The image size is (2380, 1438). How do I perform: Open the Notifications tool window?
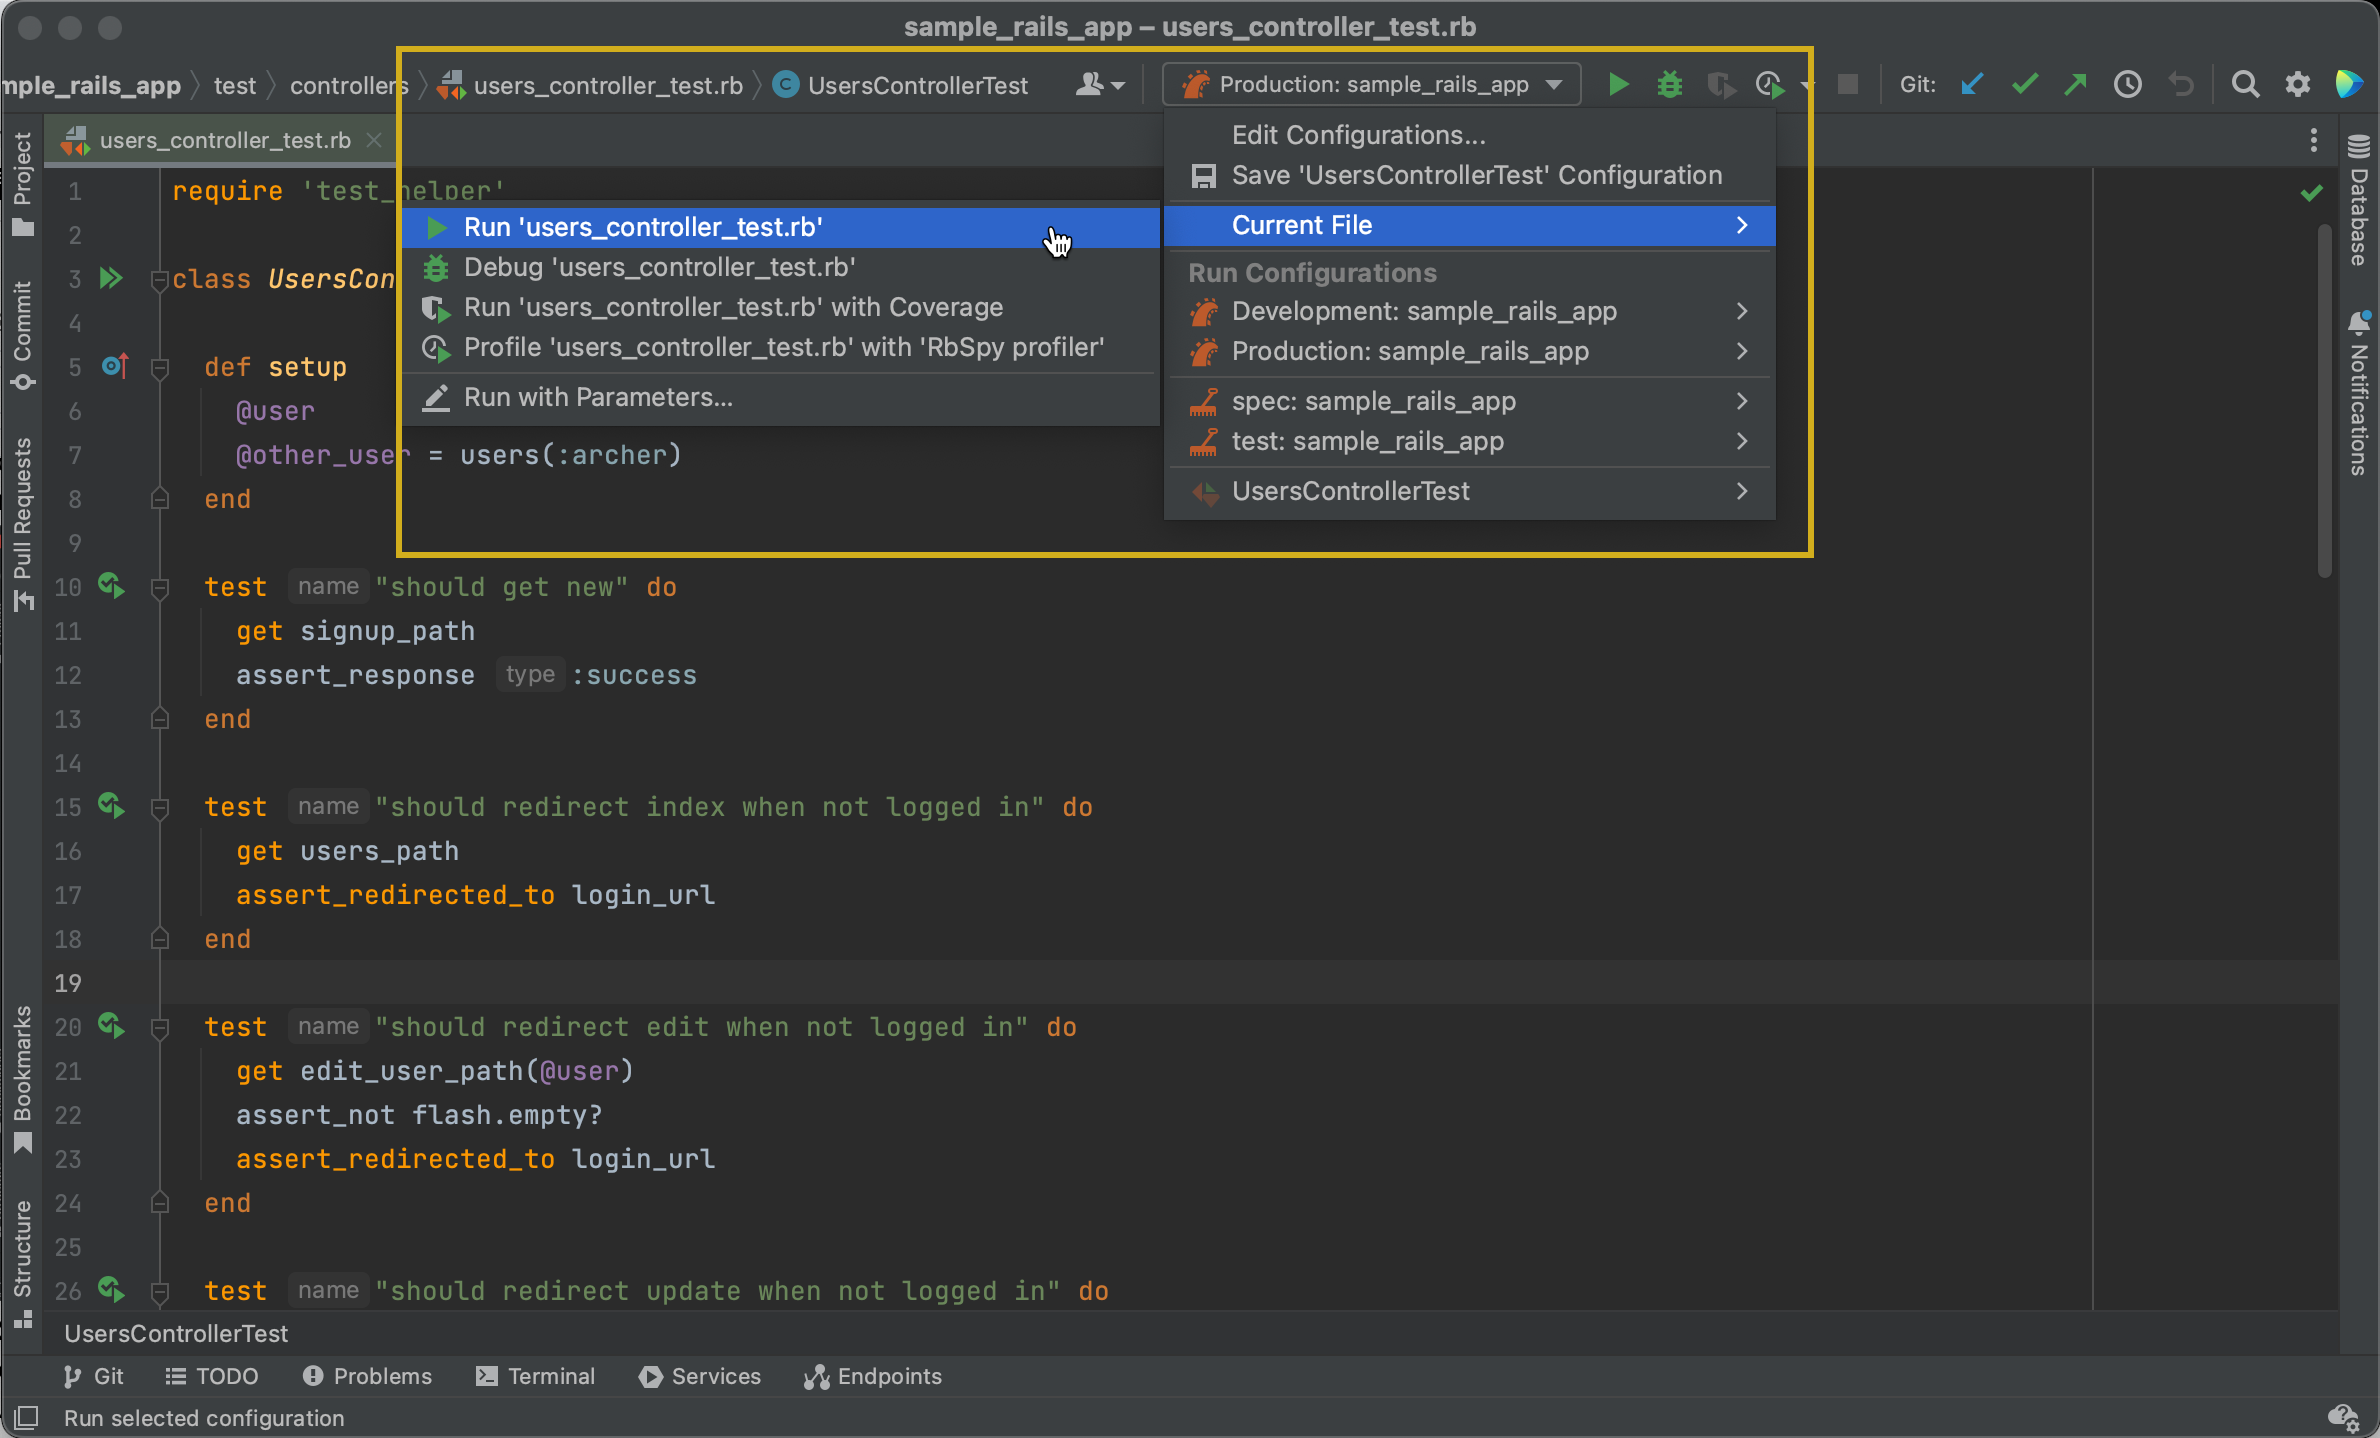[2358, 392]
